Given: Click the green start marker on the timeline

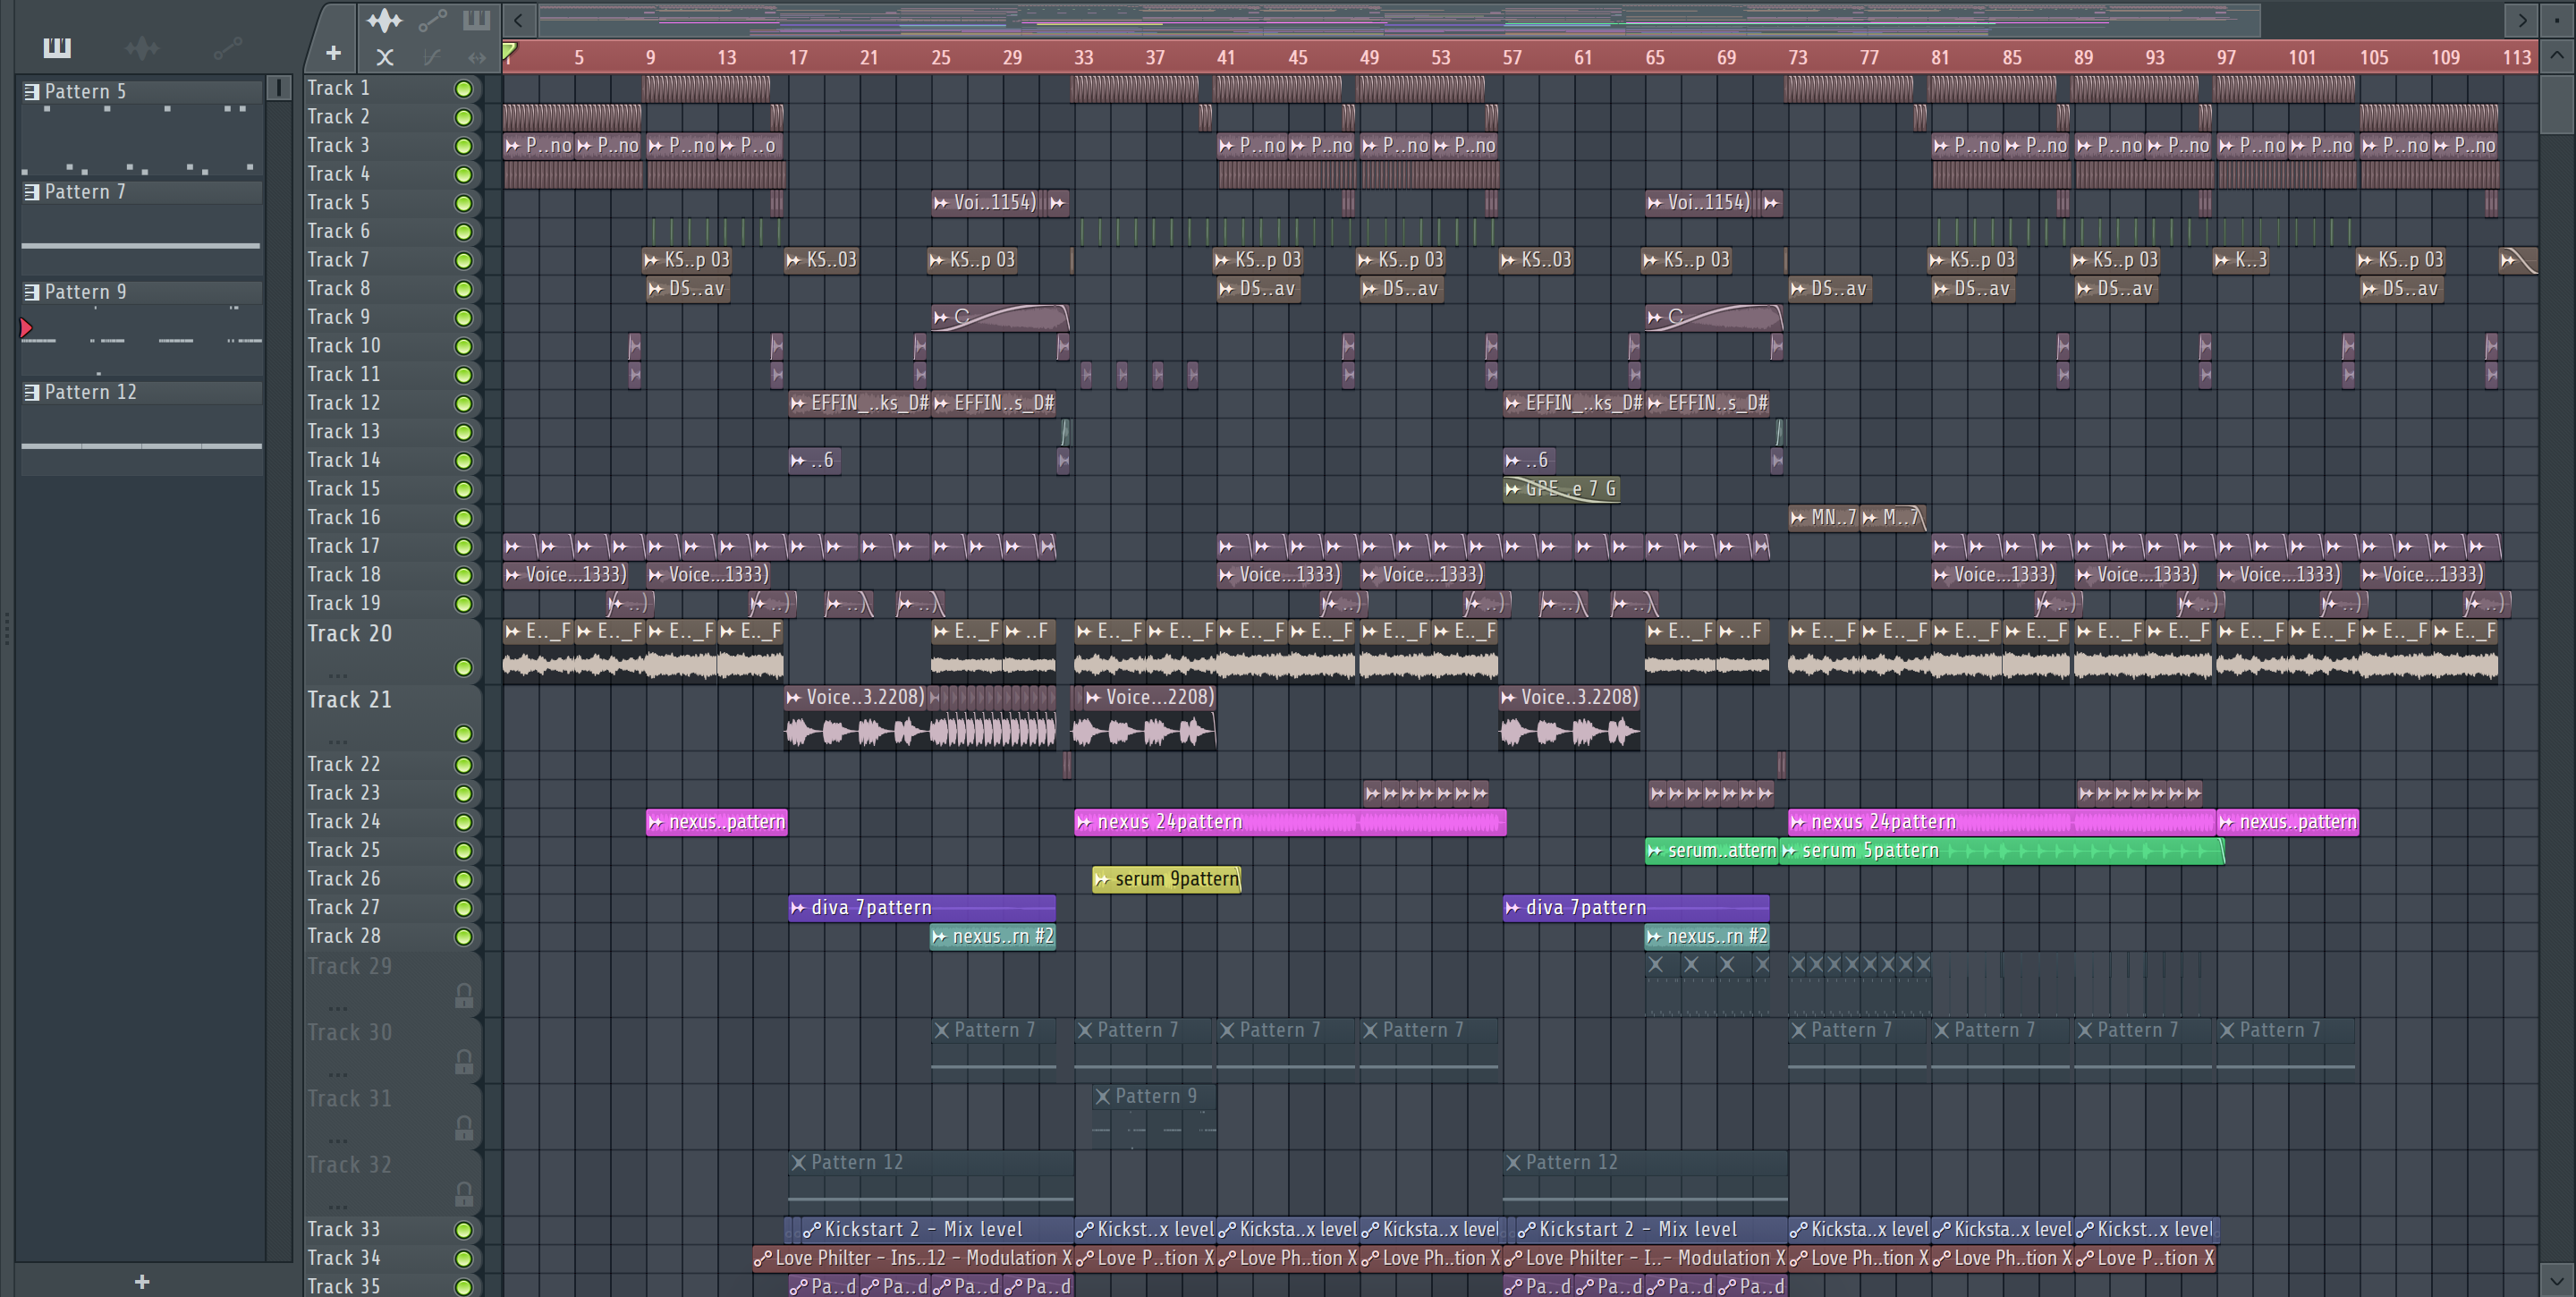Looking at the screenshot, I should point(509,51).
